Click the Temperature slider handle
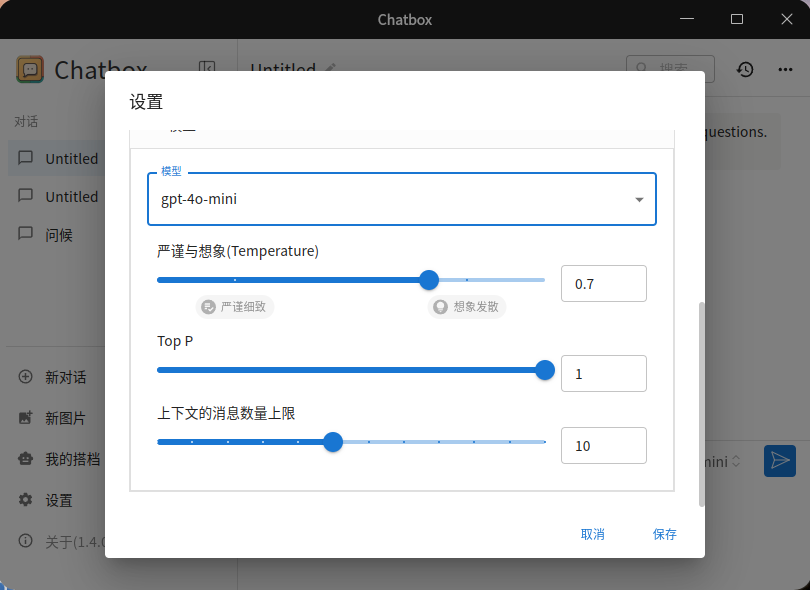This screenshot has width=810, height=590. click(429, 280)
